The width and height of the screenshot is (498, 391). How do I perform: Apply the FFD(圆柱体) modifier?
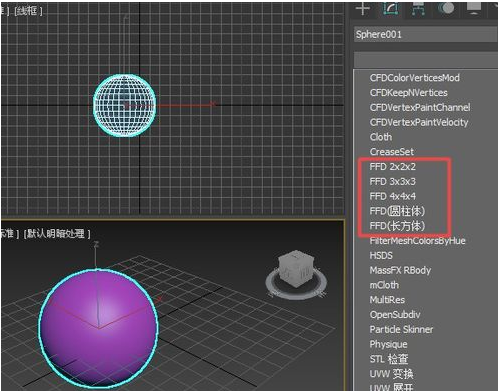tap(397, 211)
